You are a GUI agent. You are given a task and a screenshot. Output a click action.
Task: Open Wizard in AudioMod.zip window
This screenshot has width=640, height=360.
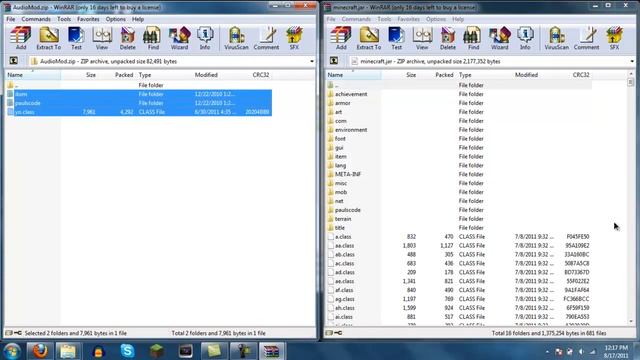[179, 38]
